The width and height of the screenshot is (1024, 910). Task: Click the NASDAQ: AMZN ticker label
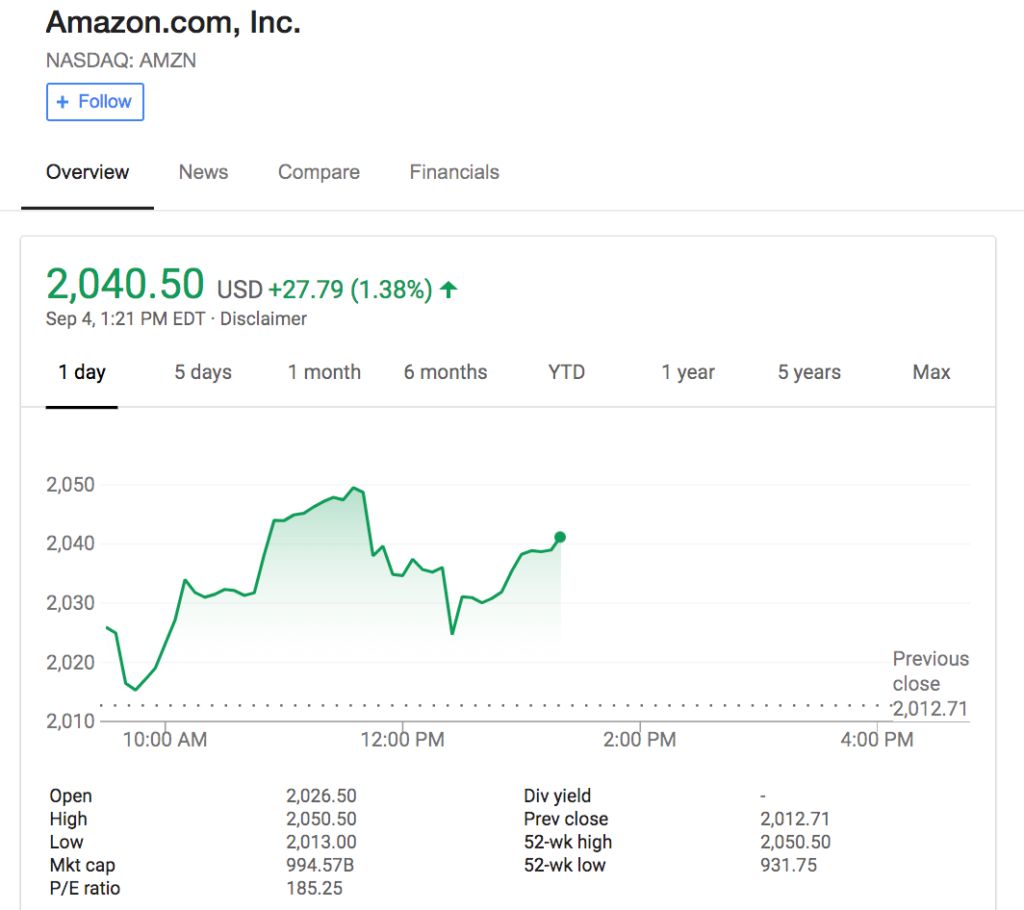120,60
